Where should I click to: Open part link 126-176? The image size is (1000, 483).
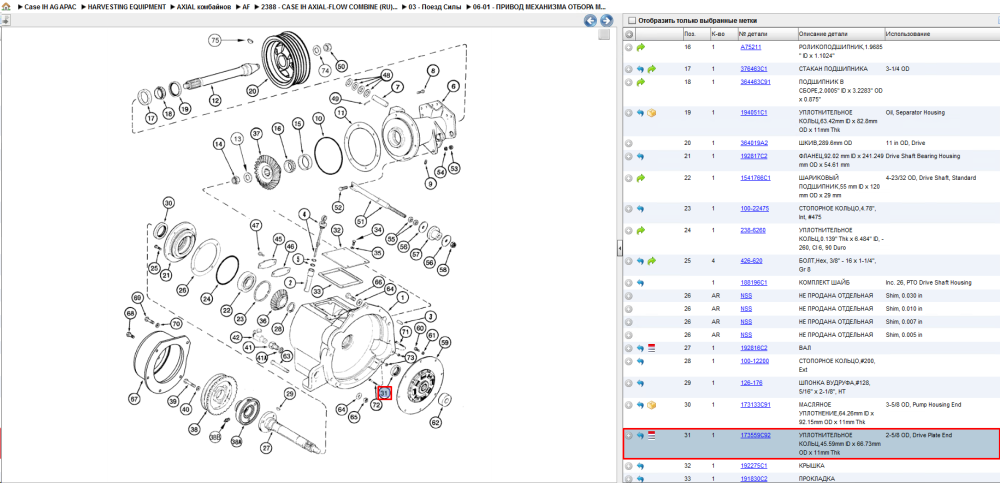[751, 383]
